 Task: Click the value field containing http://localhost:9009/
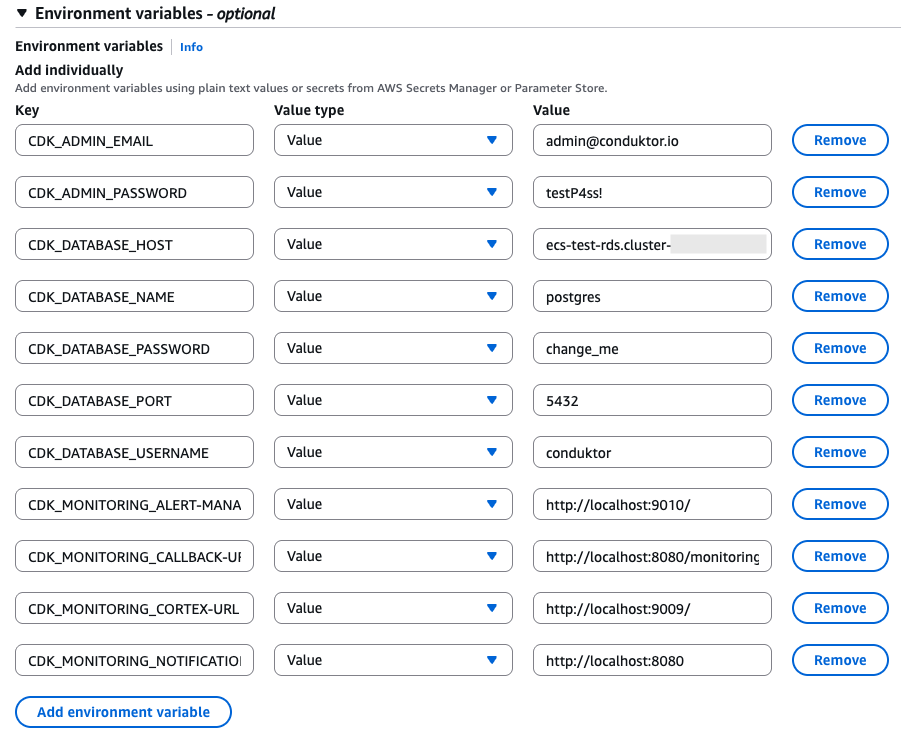(x=651, y=608)
